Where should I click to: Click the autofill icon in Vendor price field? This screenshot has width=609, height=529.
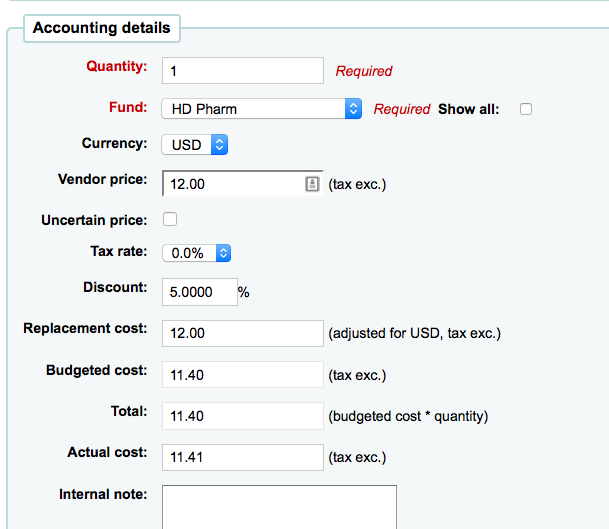point(311,184)
